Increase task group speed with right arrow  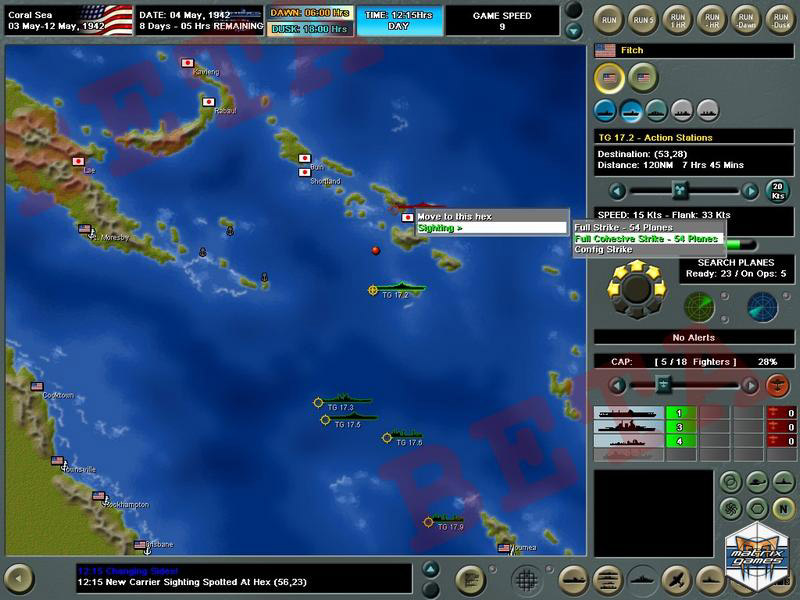(x=750, y=191)
